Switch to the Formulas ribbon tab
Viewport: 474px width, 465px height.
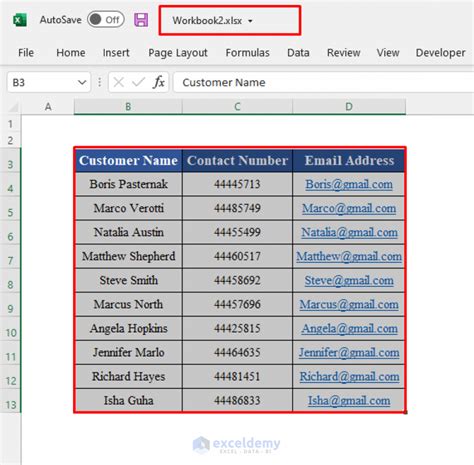pyautogui.click(x=247, y=53)
